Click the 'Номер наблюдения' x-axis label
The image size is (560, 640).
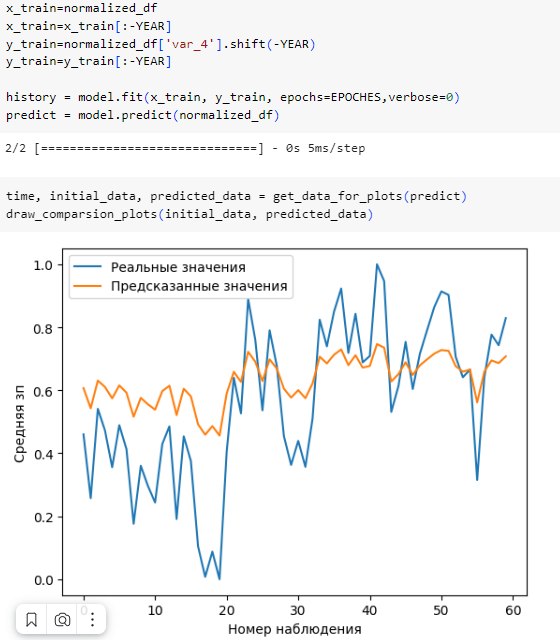point(295,629)
